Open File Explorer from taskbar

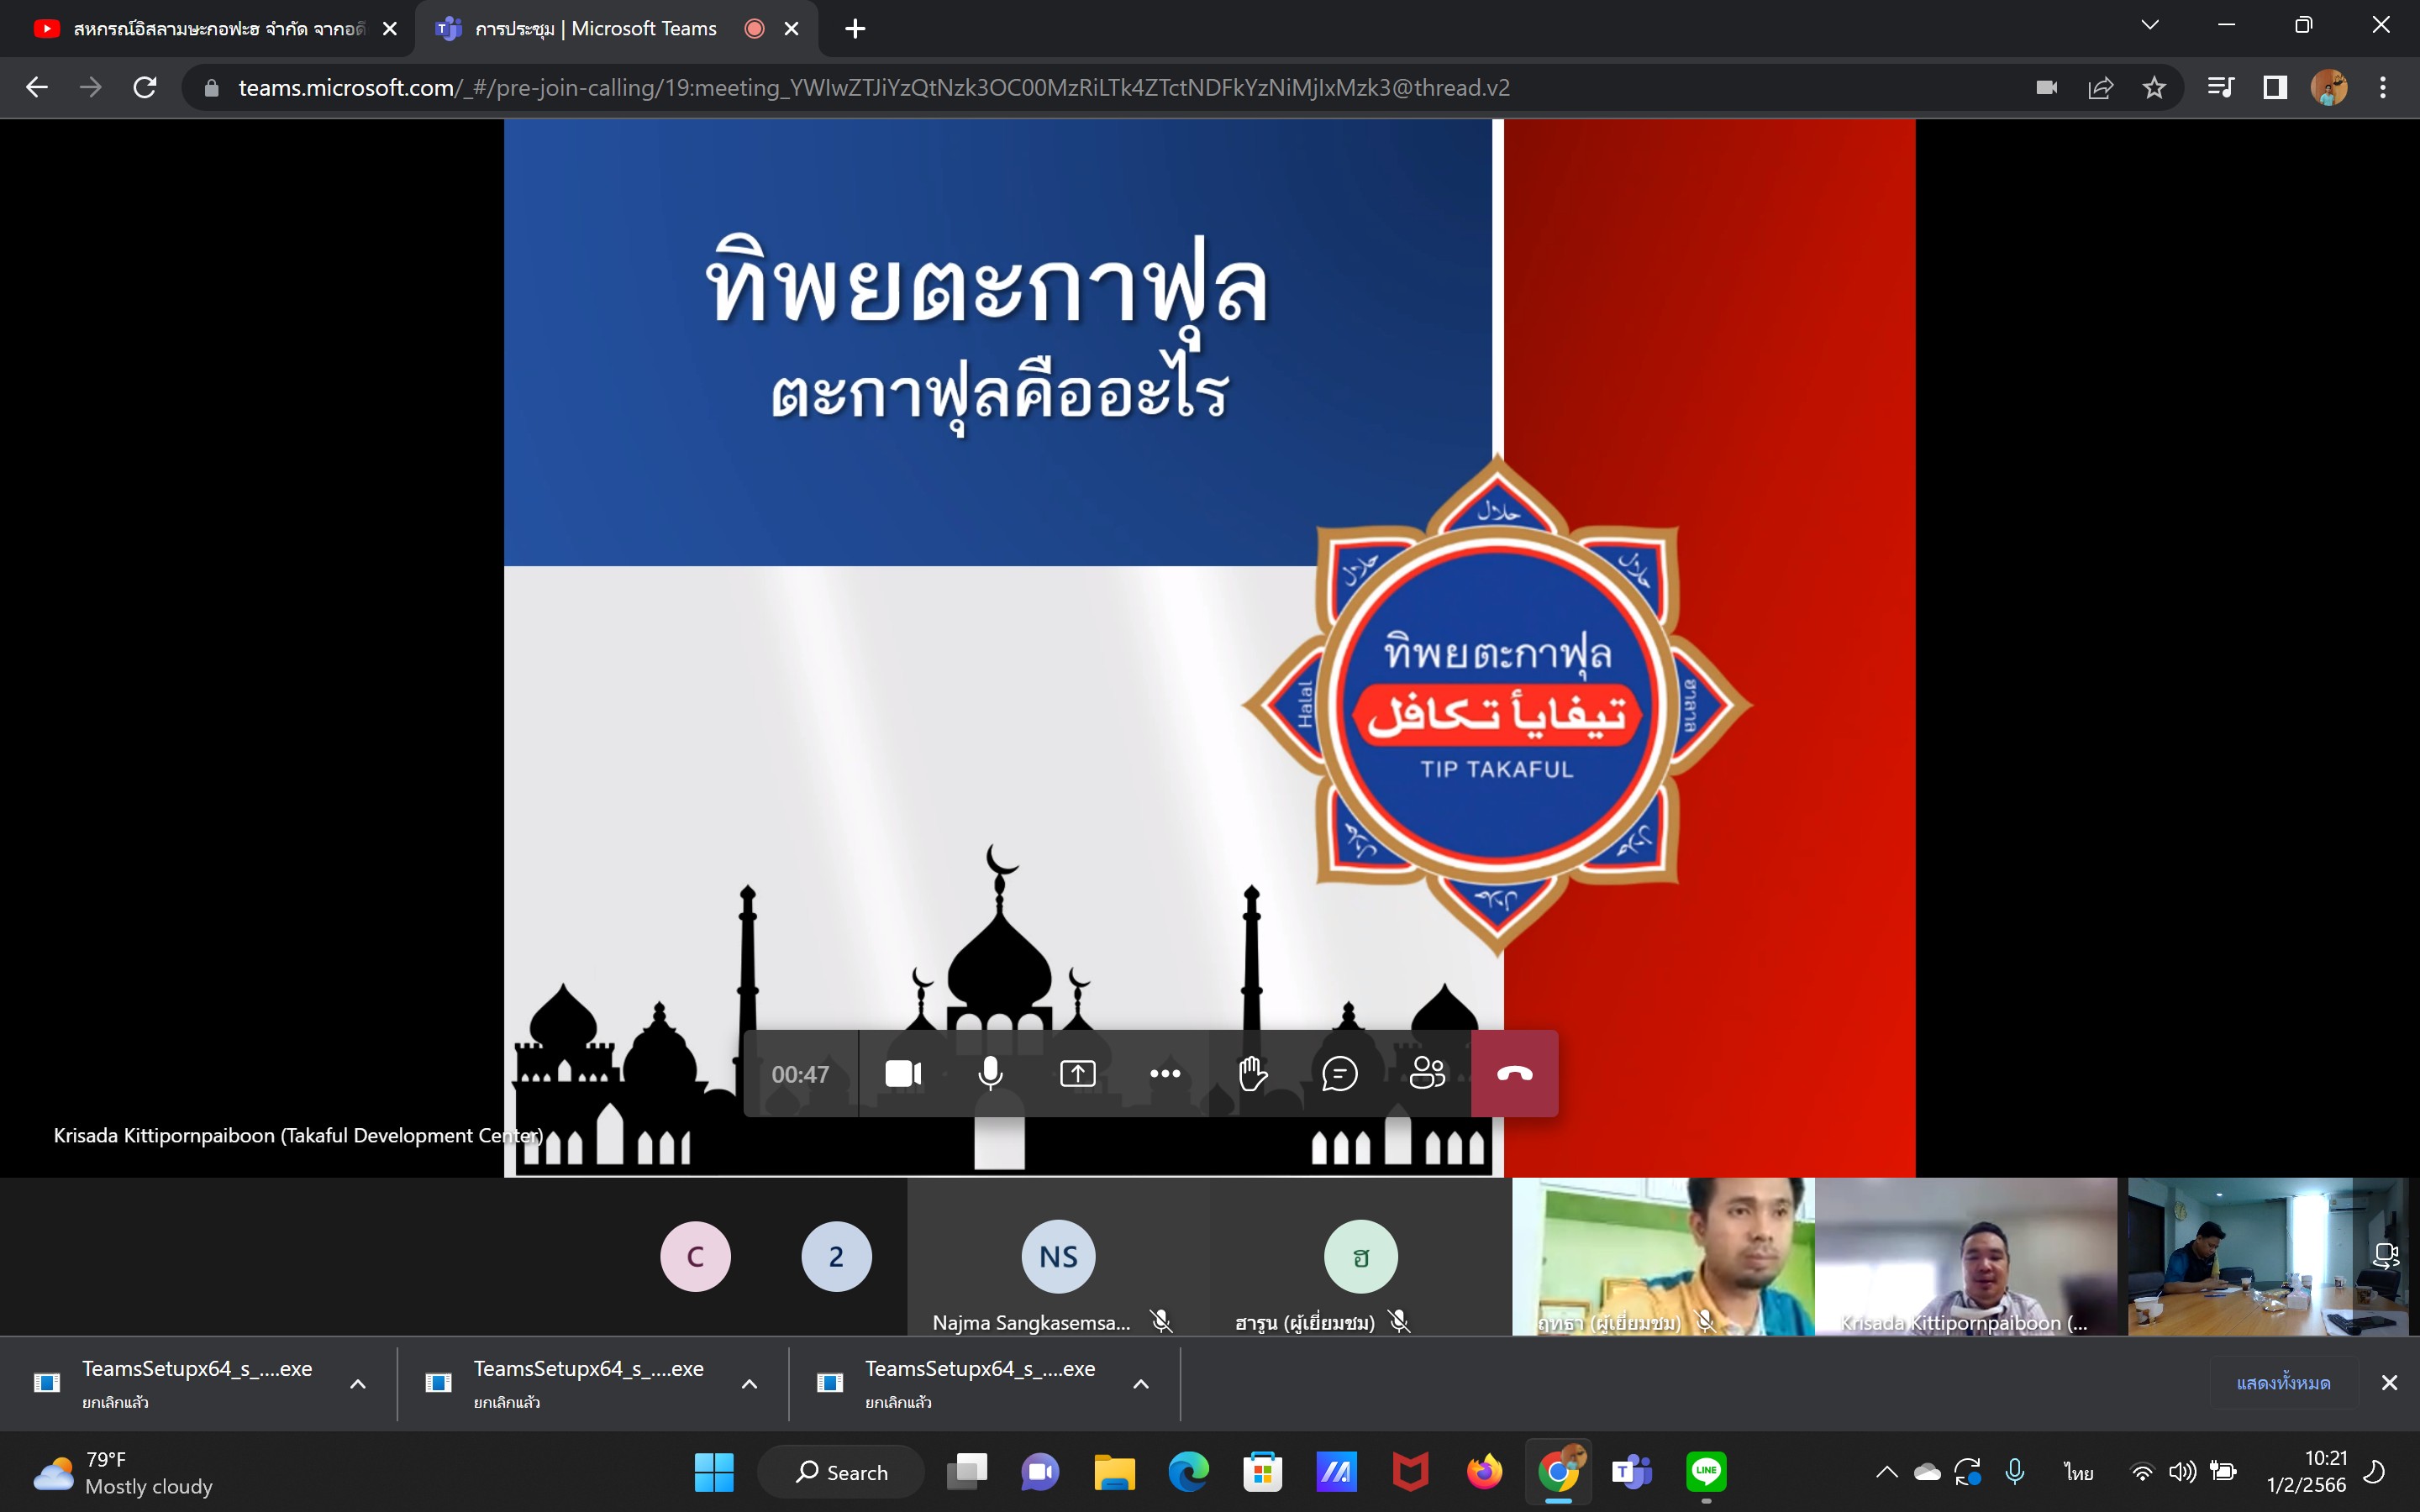click(x=1114, y=1472)
